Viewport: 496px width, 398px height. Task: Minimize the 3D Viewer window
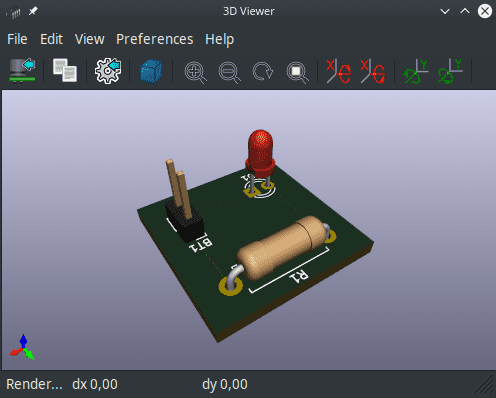click(x=445, y=11)
